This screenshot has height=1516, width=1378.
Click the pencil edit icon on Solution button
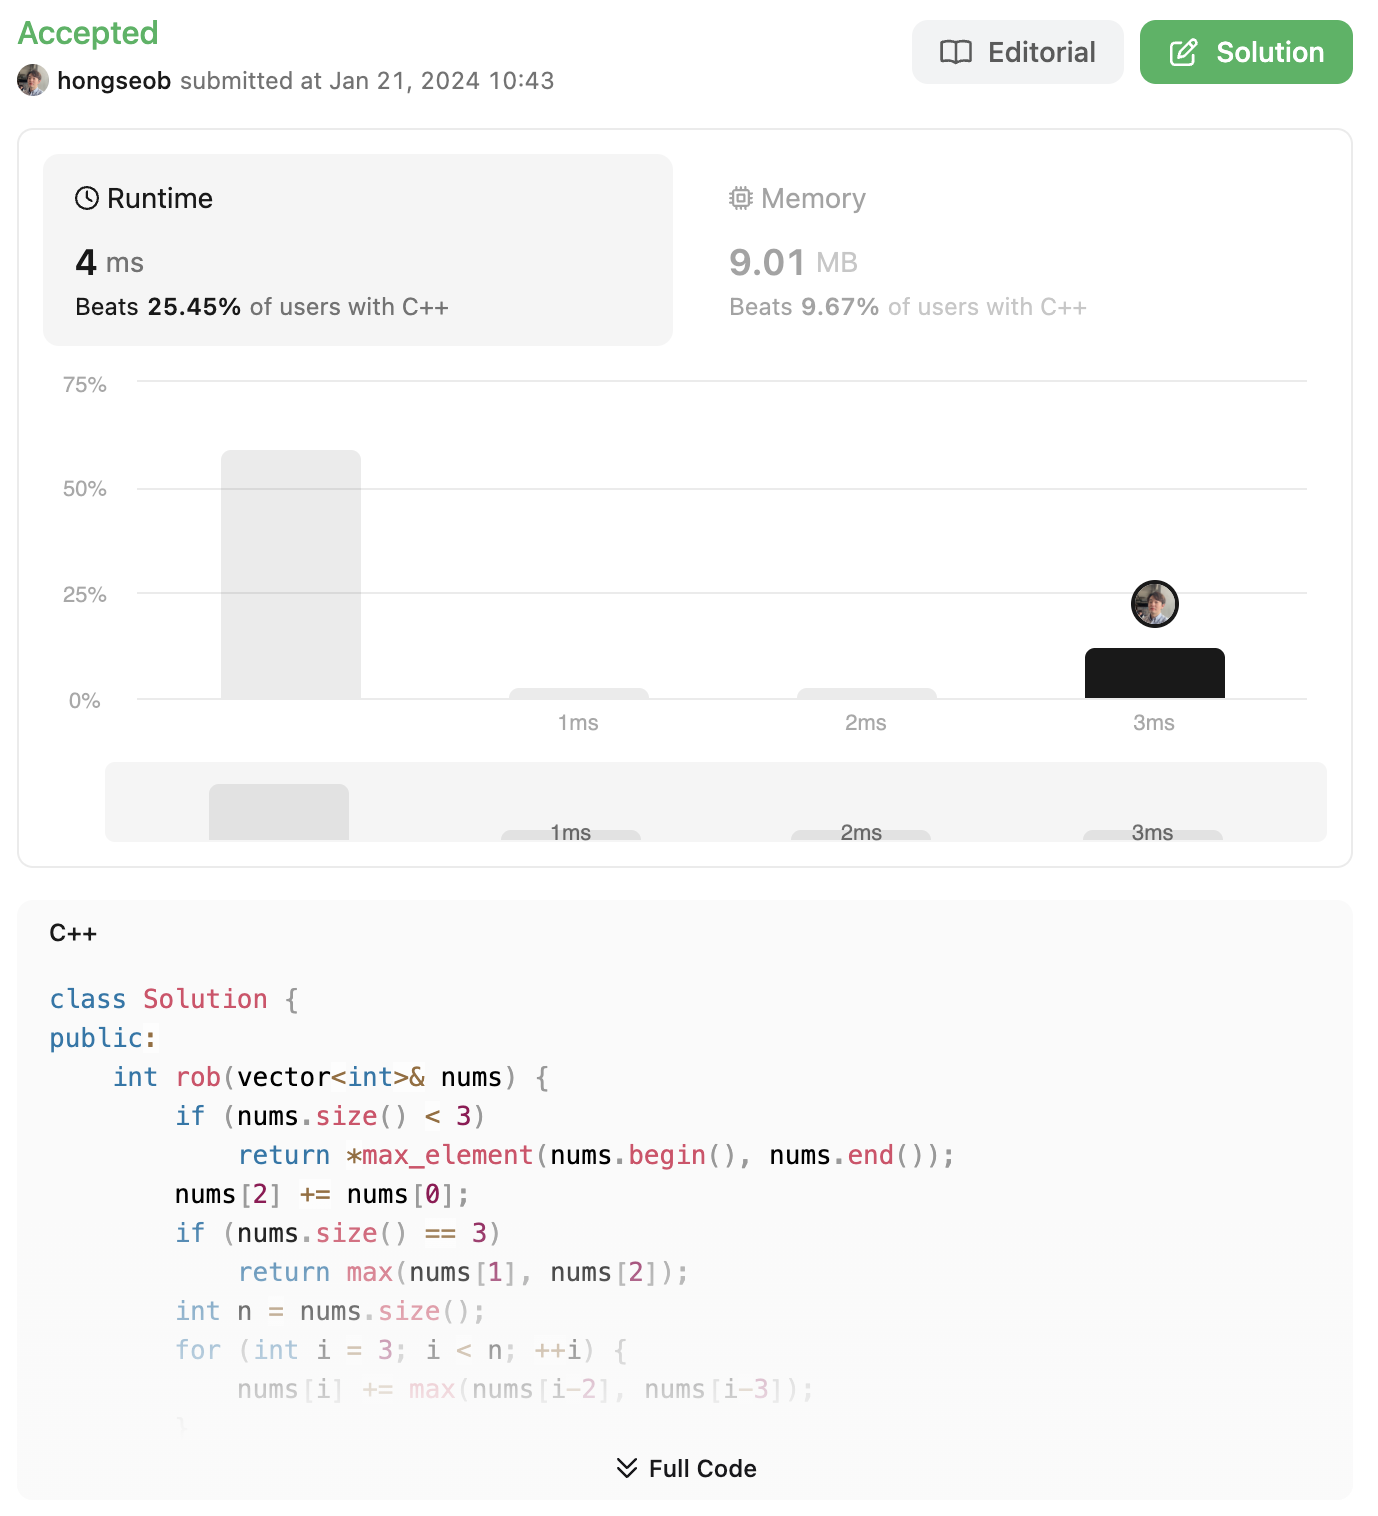(x=1183, y=52)
